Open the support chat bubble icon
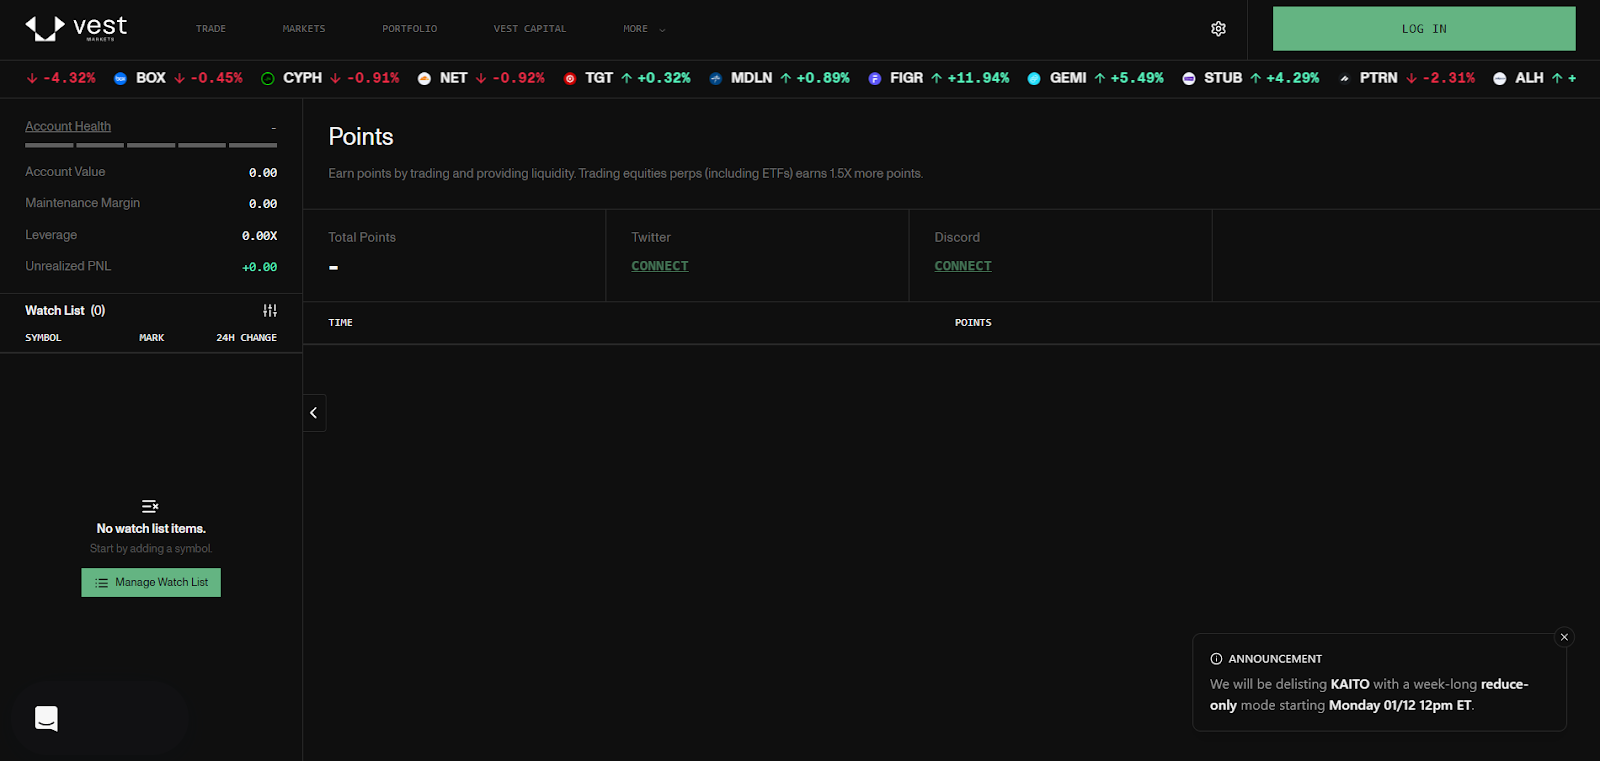This screenshot has width=1600, height=761. coord(46,718)
